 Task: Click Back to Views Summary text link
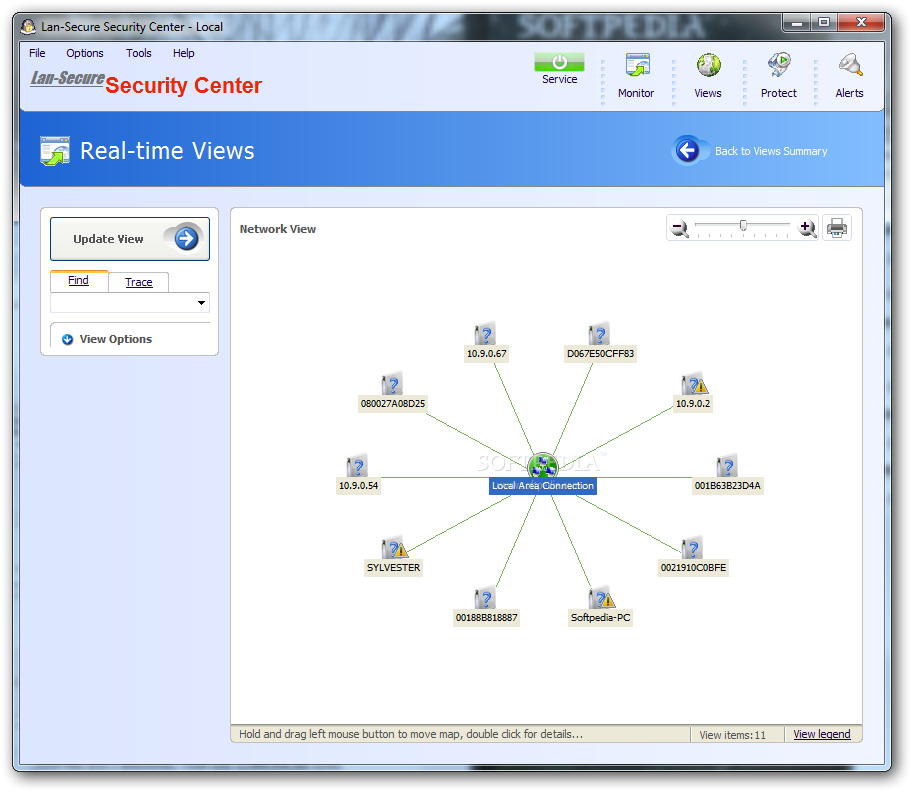pos(771,151)
